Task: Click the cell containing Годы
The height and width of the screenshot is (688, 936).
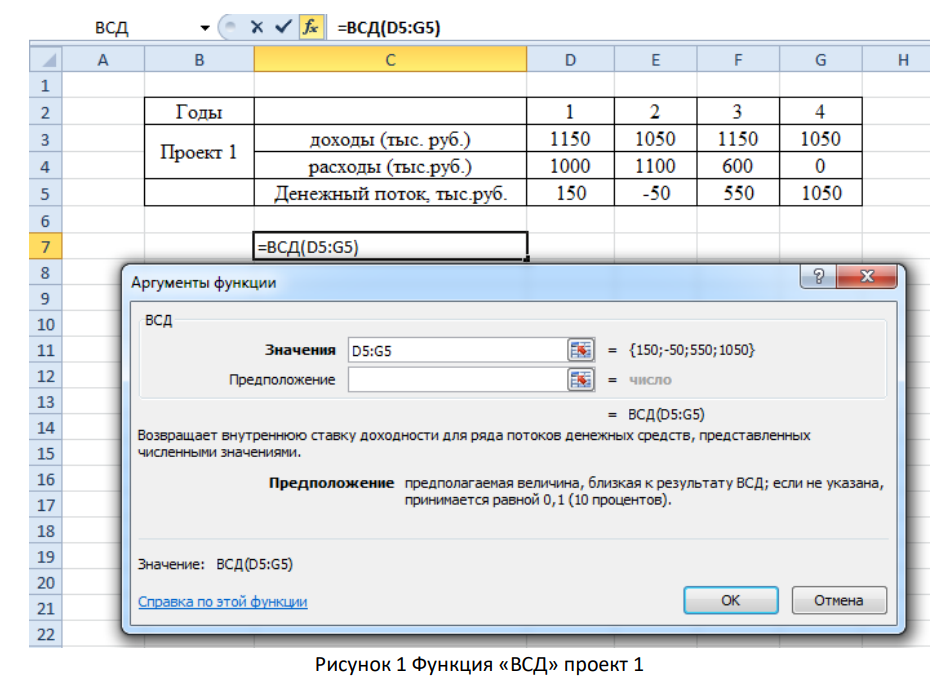Action: (x=199, y=112)
